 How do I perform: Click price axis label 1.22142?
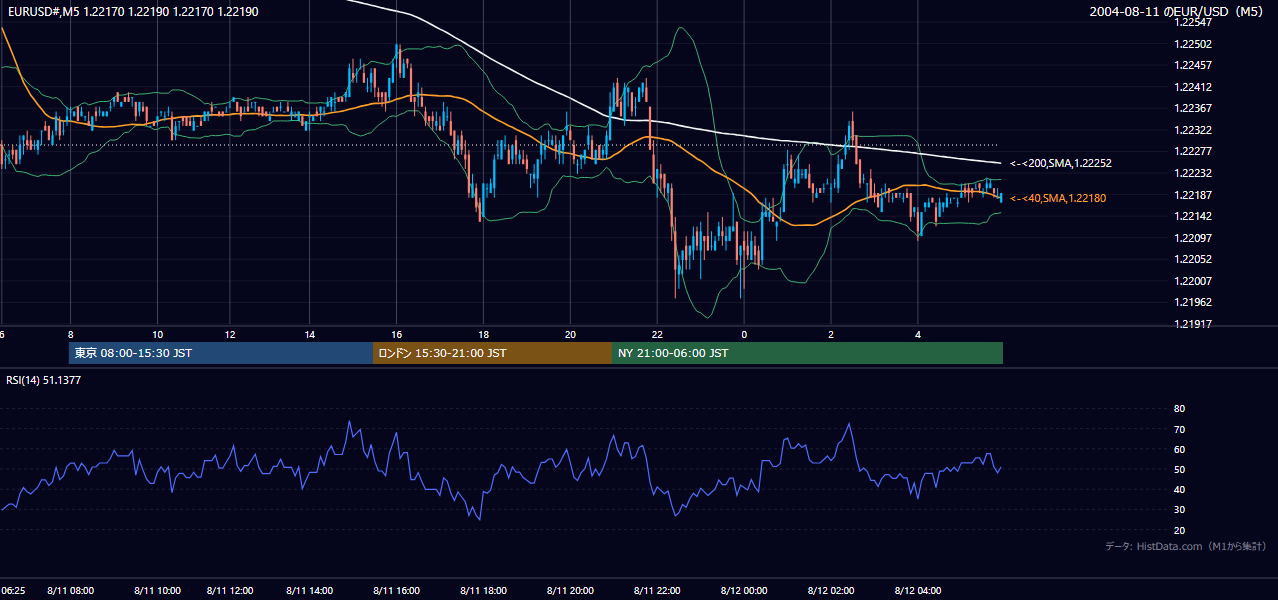pyautogui.click(x=1193, y=216)
